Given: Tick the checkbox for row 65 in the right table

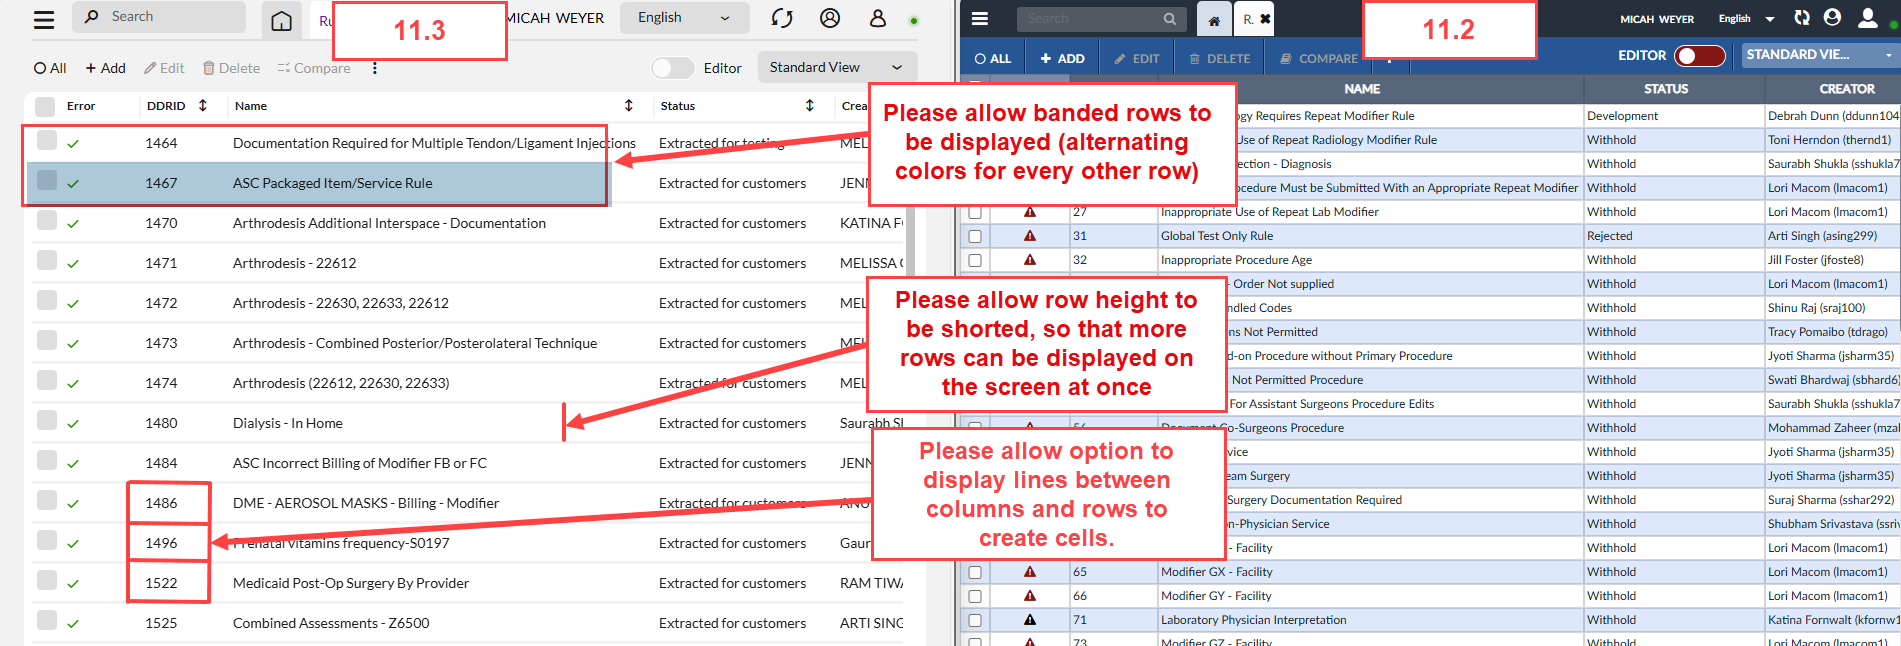Looking at the screenshot, I should coord(975,572).
